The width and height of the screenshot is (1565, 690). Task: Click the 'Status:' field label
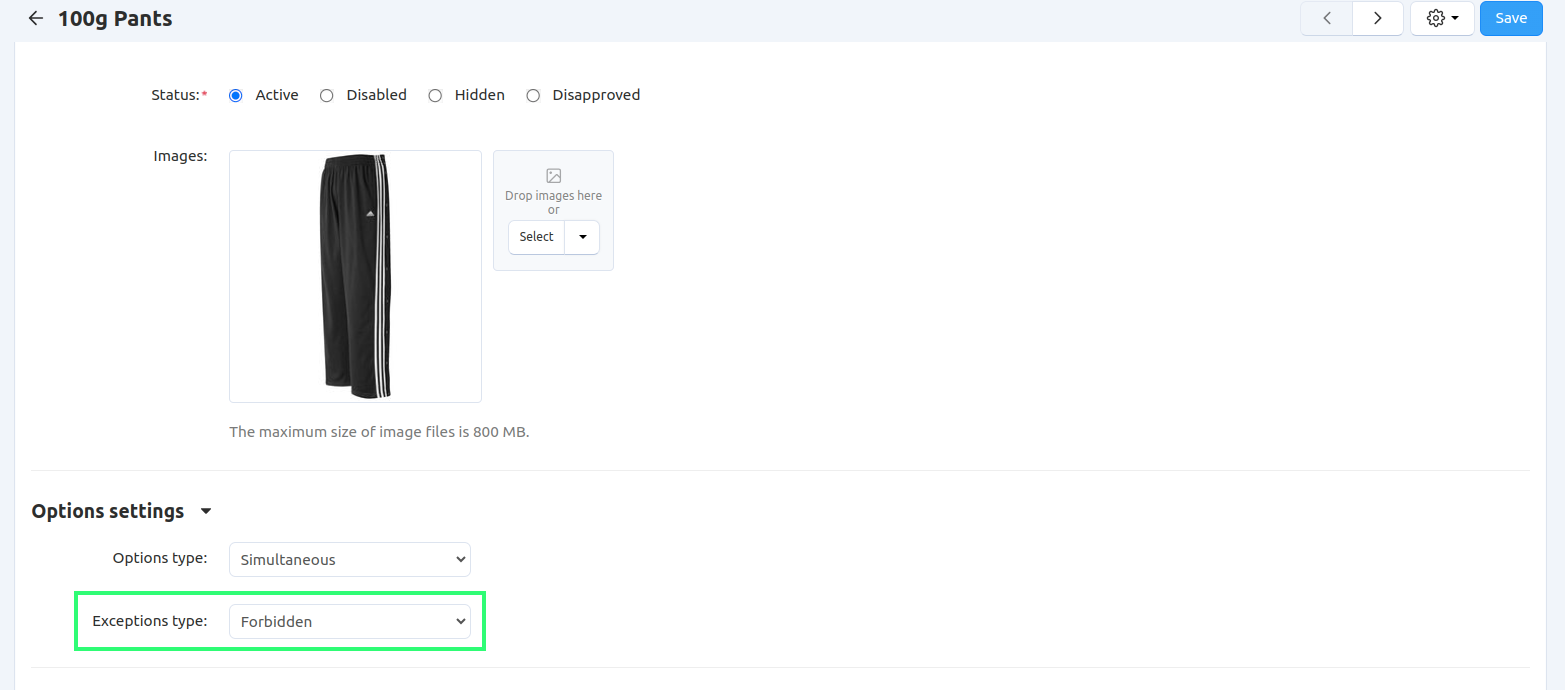[x=179, y=95]
